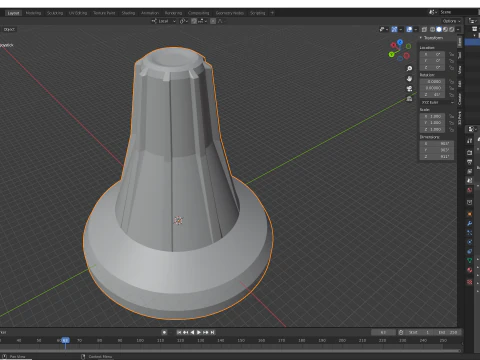Switch to the Modeling workspace tab
The width and height of the screenshot is (480, 360).
tap(33, 13)
